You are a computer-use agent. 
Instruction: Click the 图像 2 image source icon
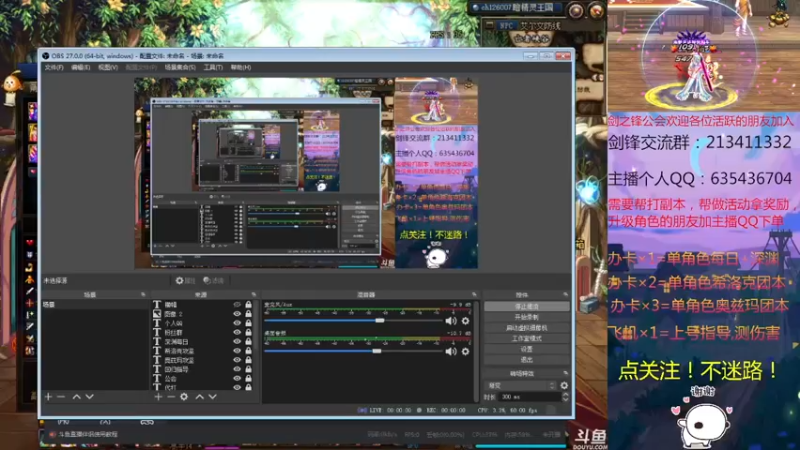point(157,314)
